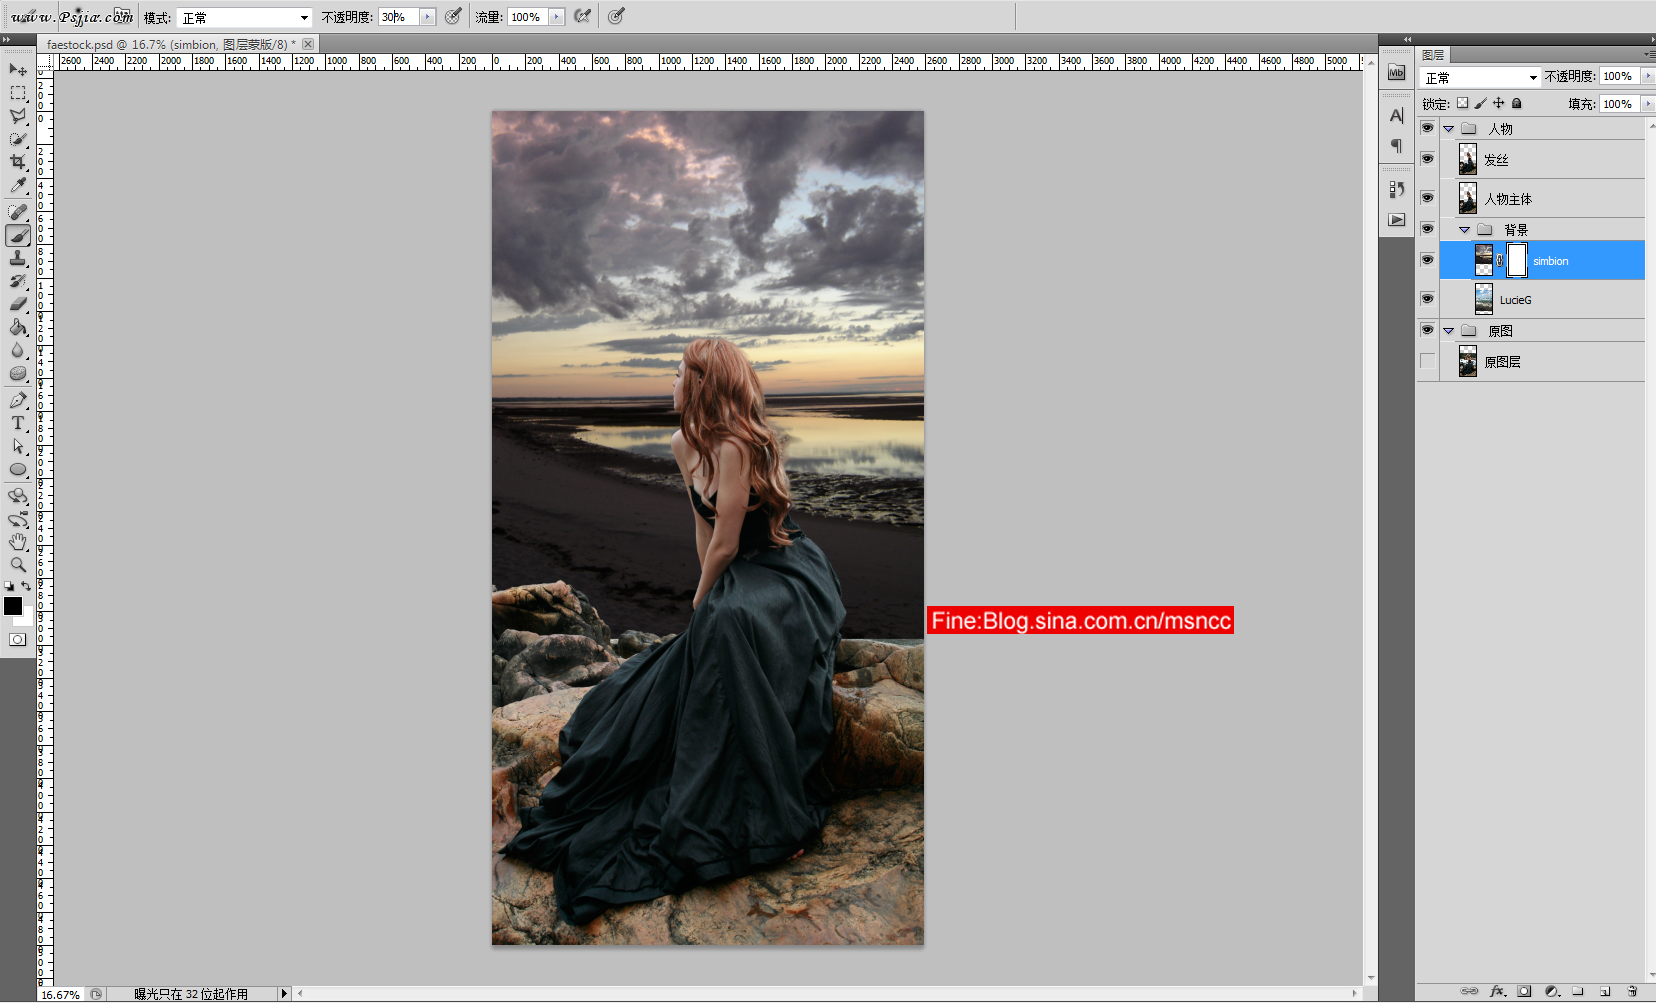Create new fill or adjustment layer

pos(1551,991)
